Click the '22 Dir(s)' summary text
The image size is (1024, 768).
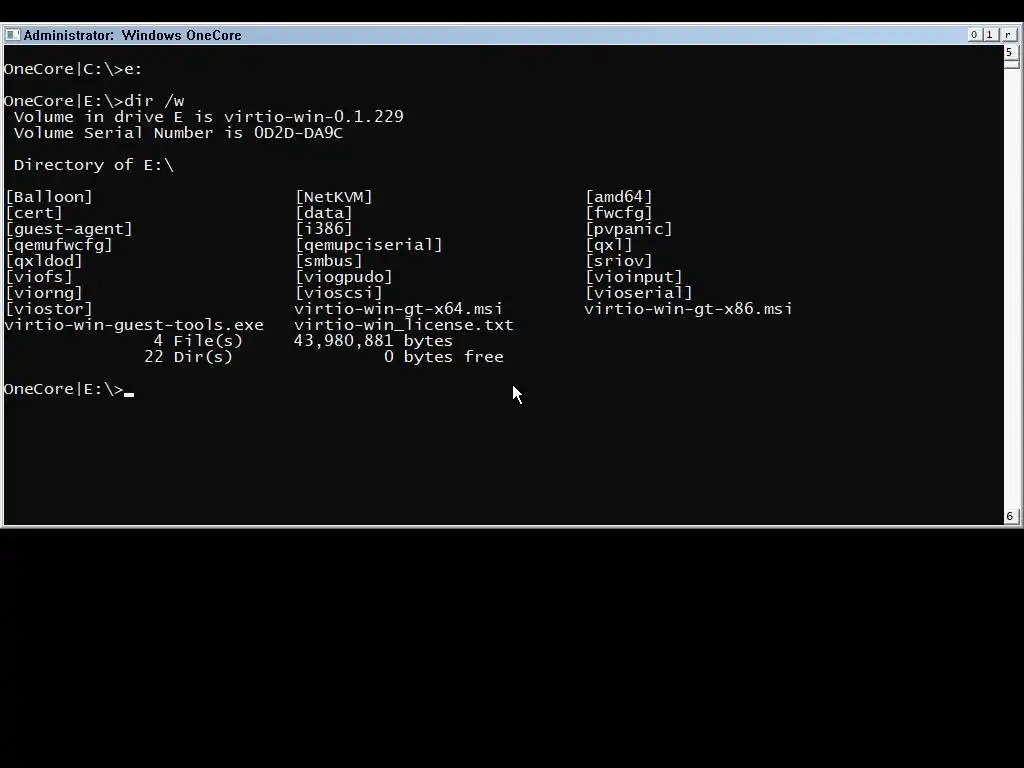tap(188, 357)
